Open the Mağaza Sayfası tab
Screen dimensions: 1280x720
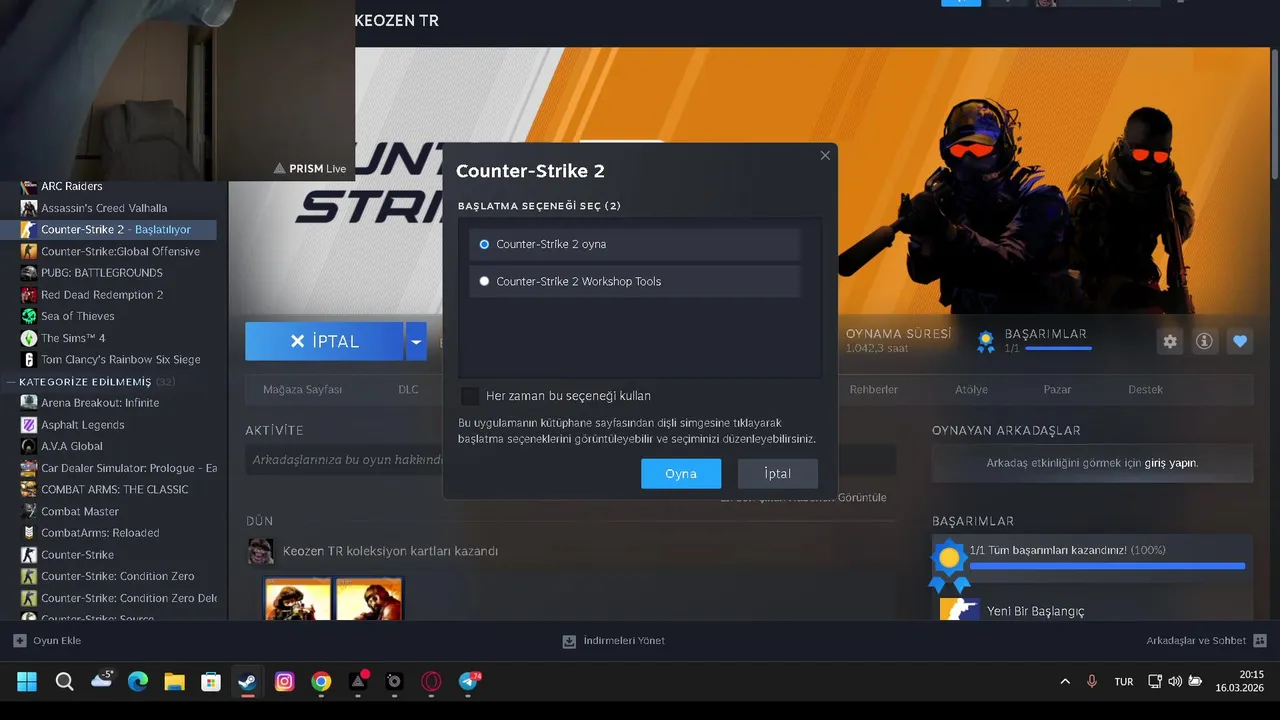[x=302, y=389]
